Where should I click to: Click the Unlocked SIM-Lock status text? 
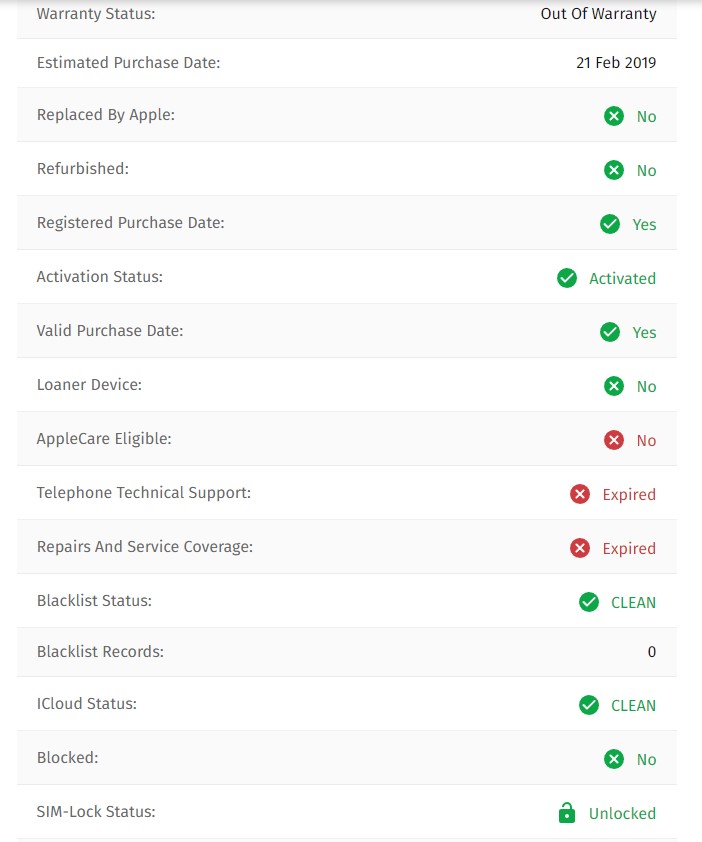(623, 814)
